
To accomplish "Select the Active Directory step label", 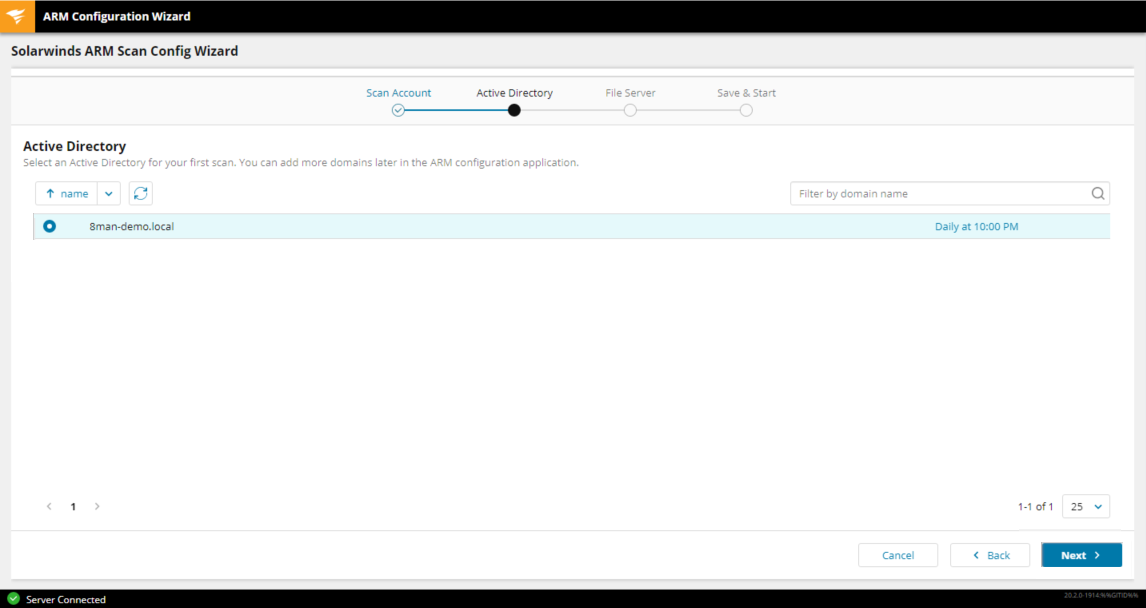I will pos(514,93).
